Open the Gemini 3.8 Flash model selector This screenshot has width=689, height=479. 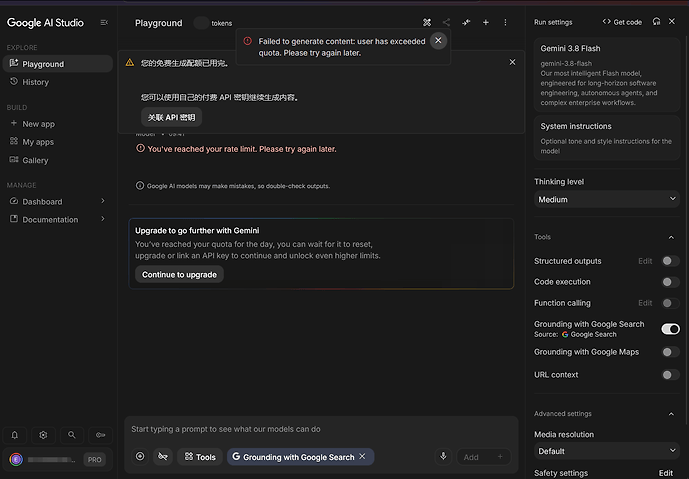click(x=607, y=75)
